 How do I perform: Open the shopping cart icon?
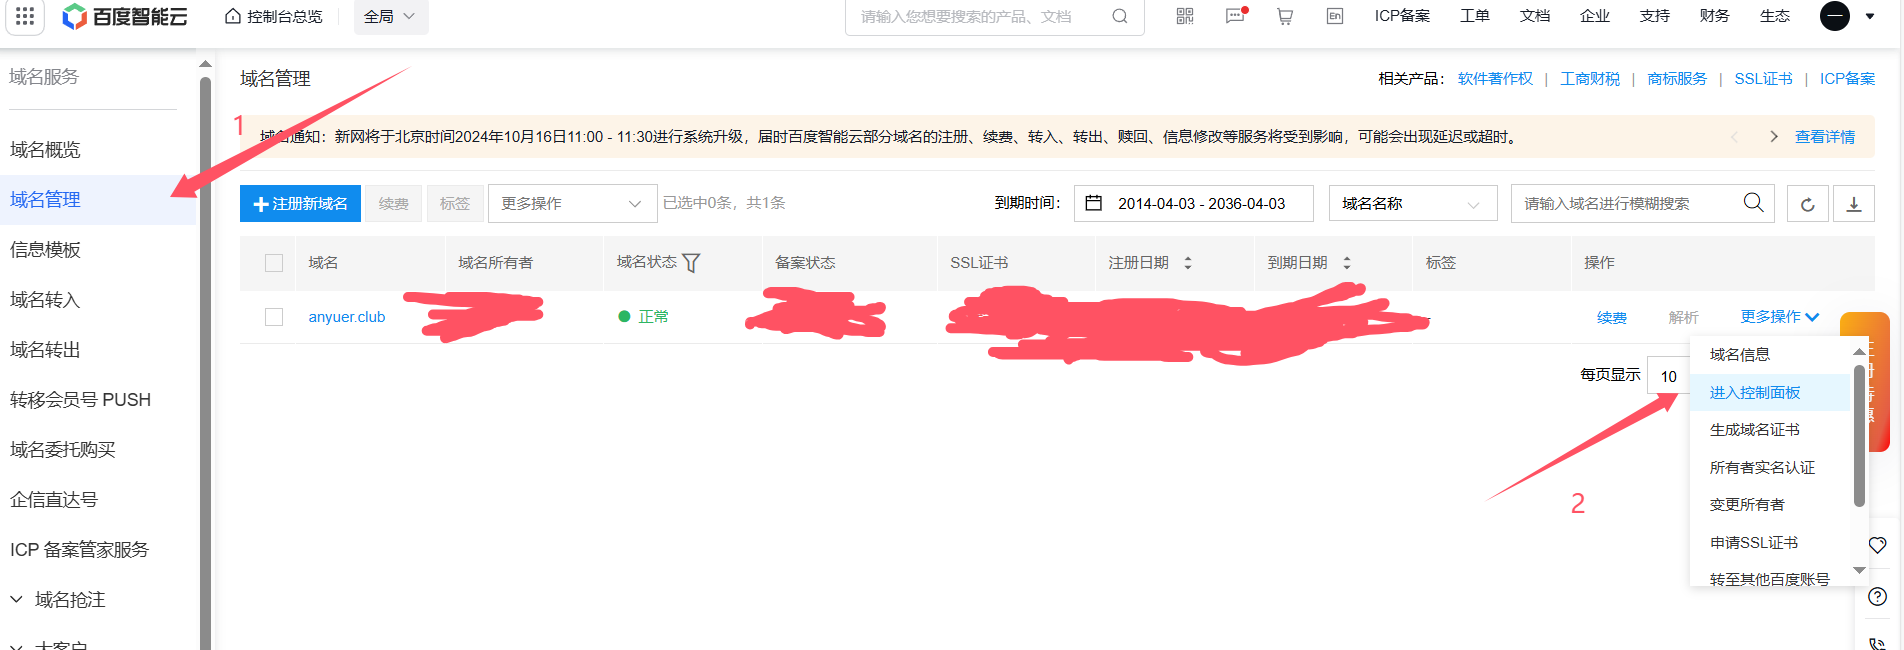point(1285,16)
